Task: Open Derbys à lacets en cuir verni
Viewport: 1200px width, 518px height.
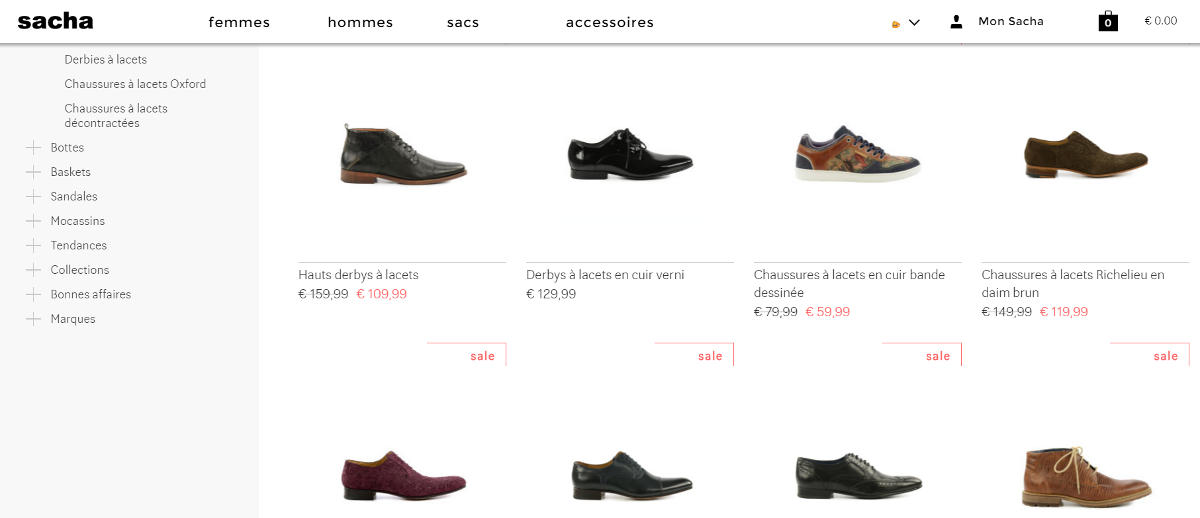Action: point(605,275)
